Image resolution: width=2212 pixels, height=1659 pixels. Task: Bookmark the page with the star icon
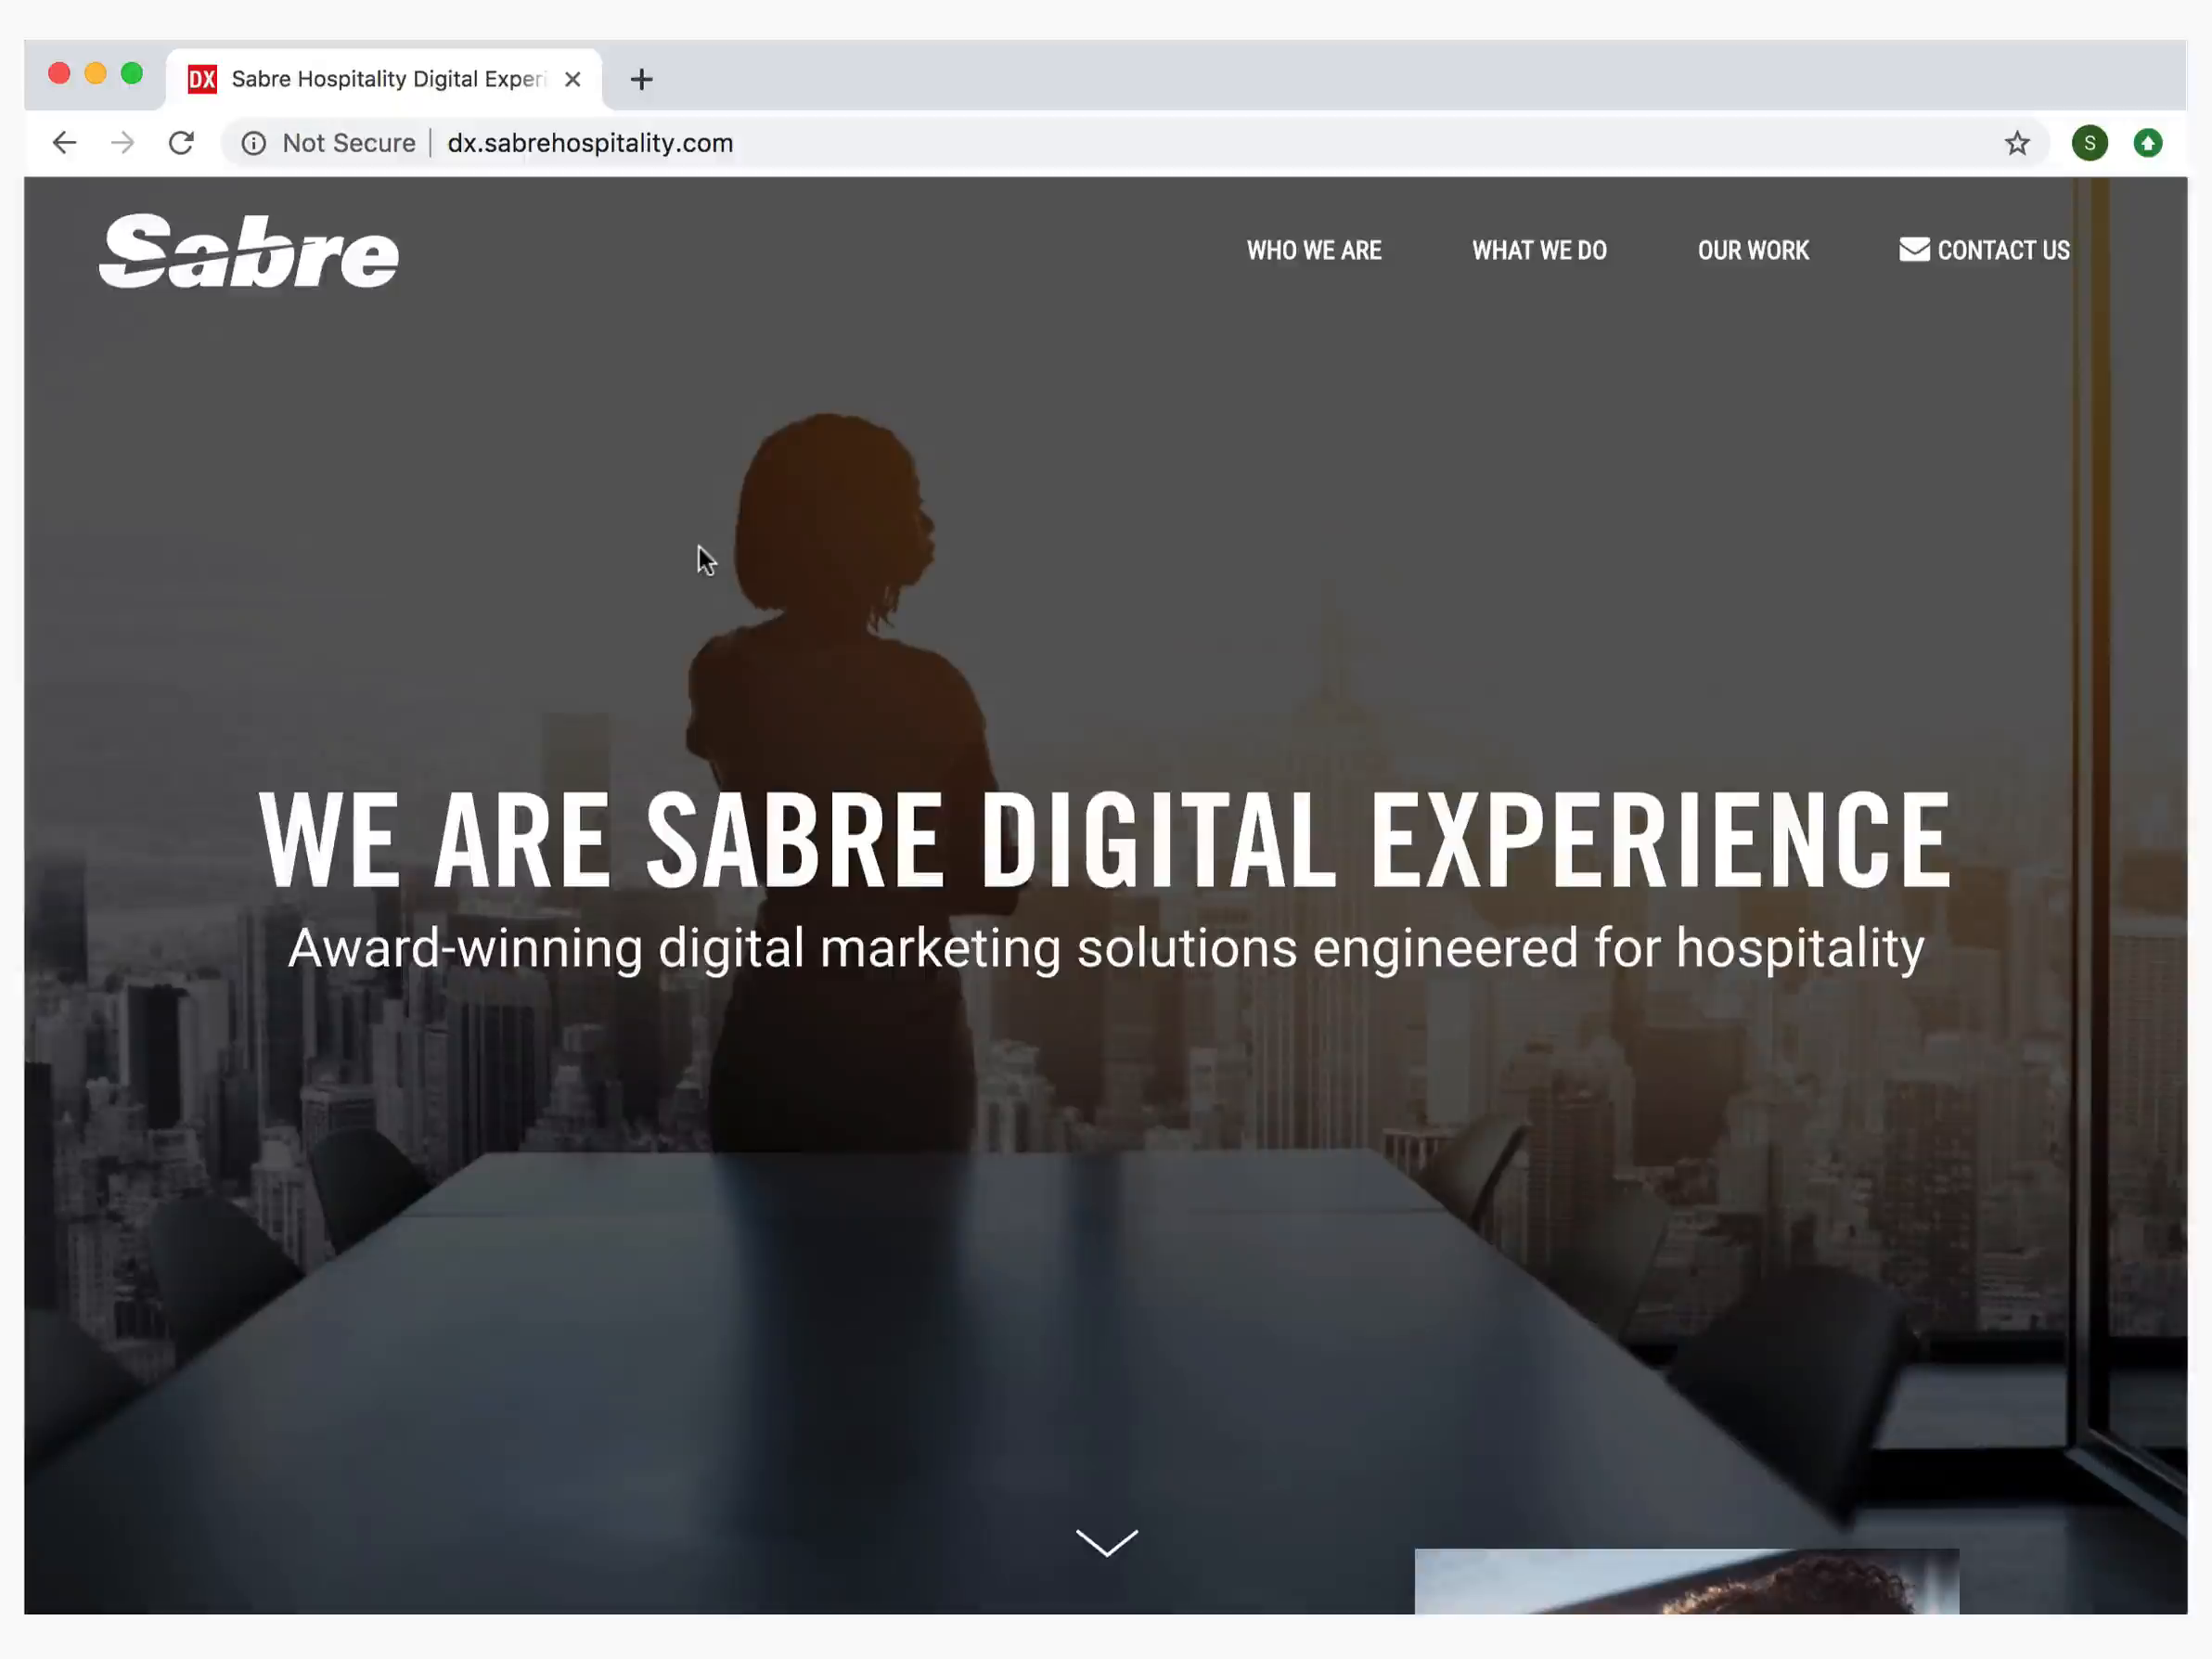[2016, 143]
